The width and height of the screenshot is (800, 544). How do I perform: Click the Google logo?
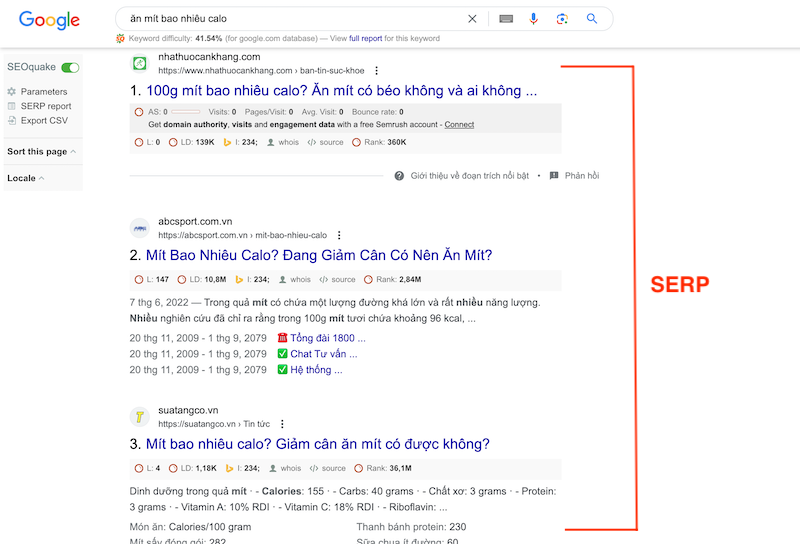(49, 19)
